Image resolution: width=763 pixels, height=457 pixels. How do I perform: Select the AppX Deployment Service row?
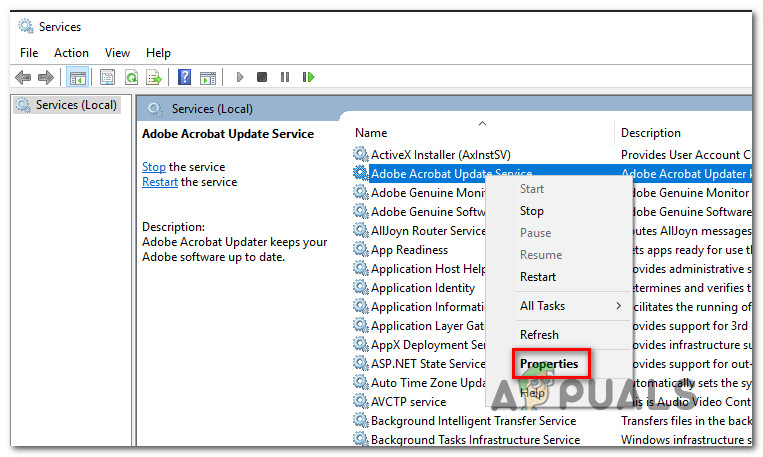[x=428, y=345]
